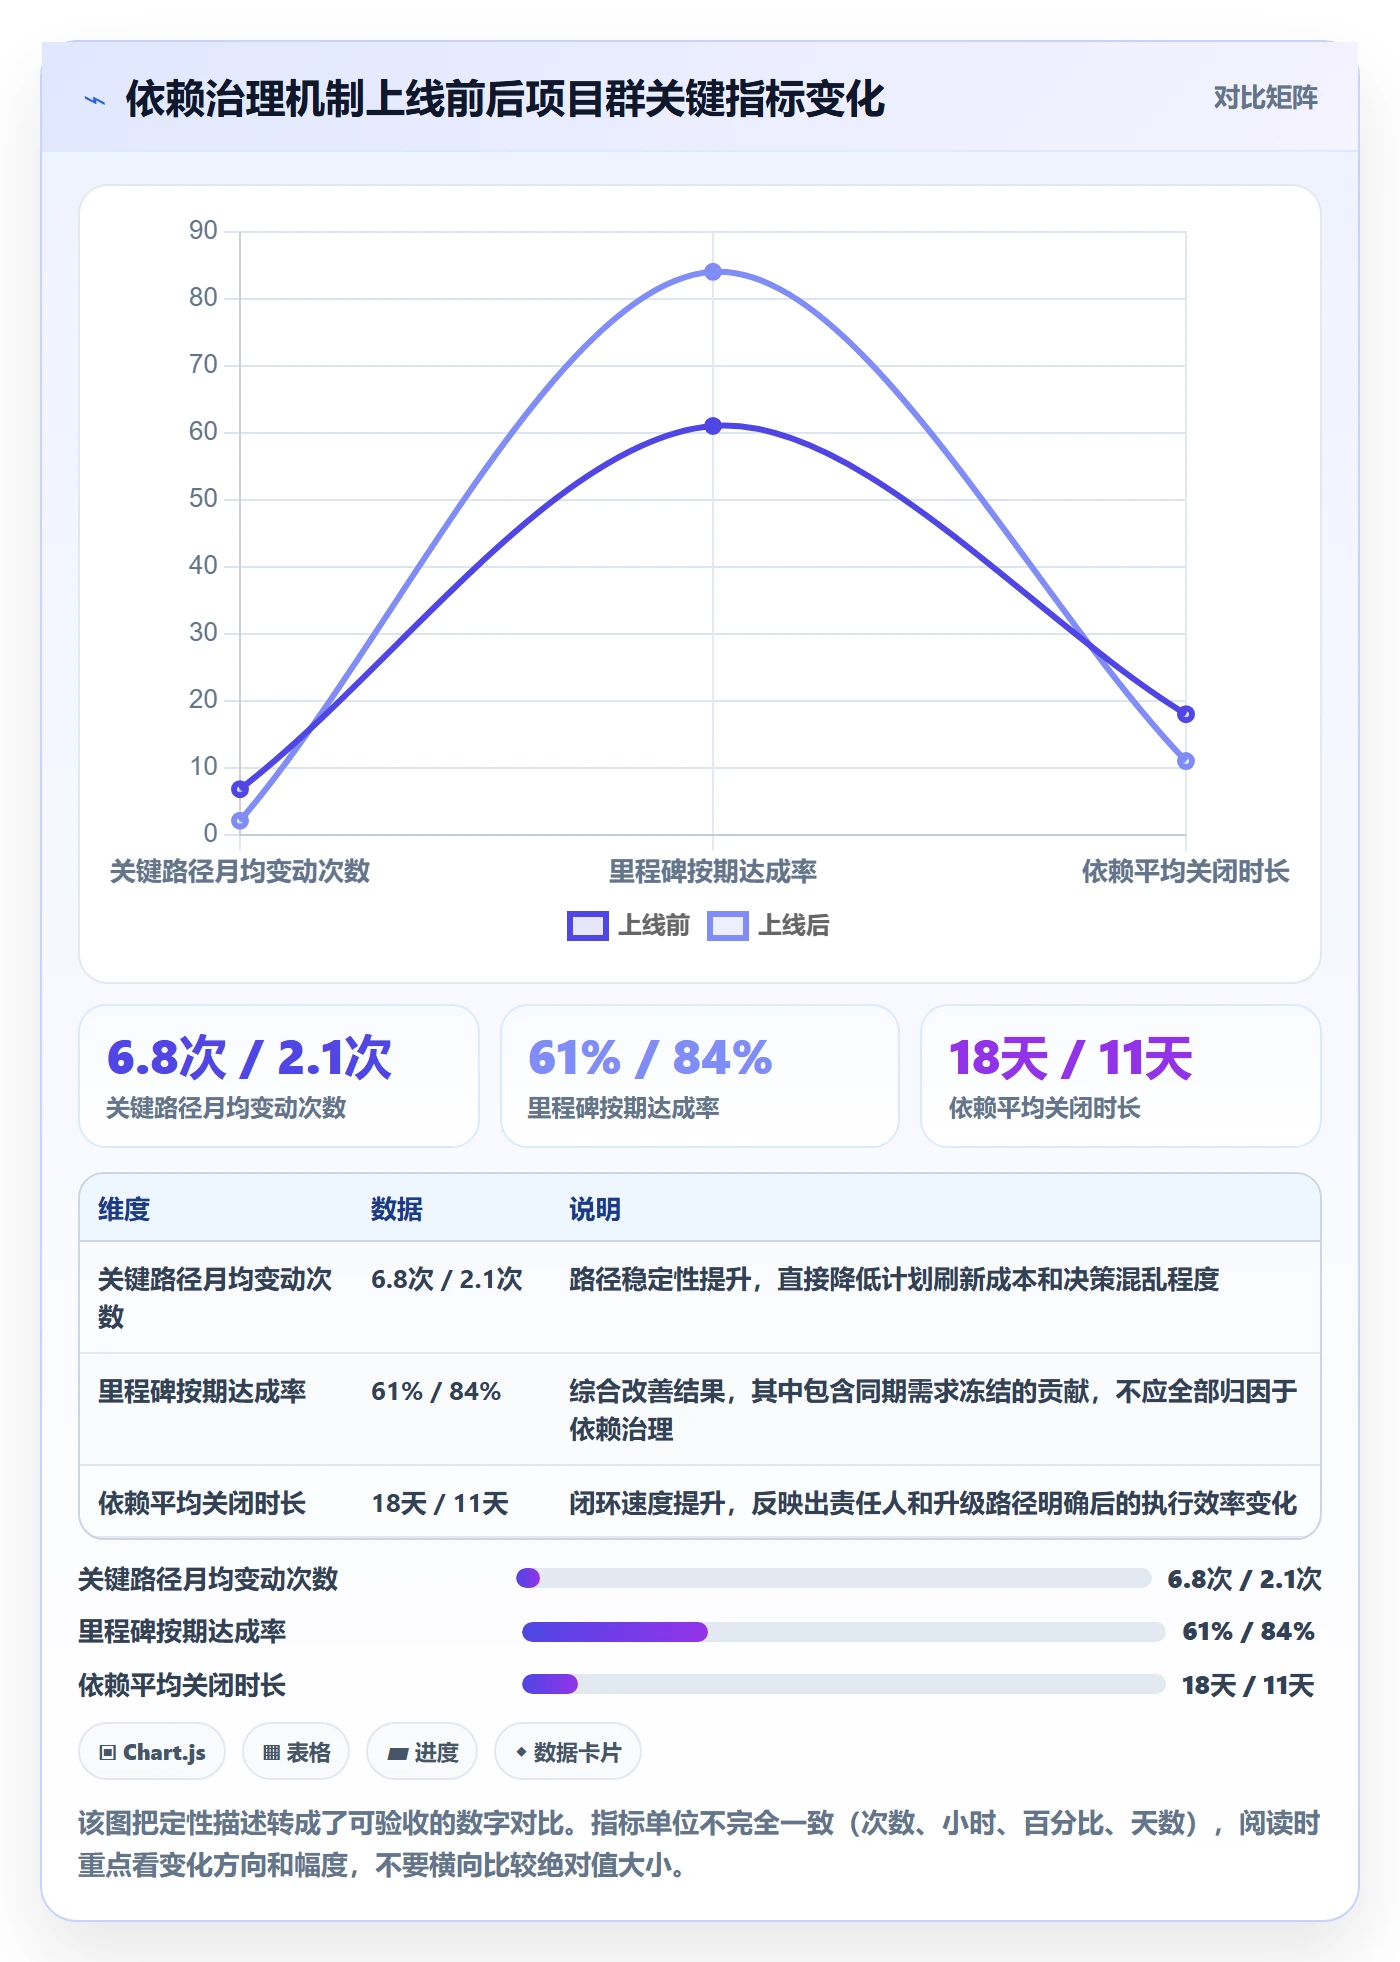Click progress label 关键路径月均变动次数
The width and height of the screenshot is (1400, 1962).
tap(208, 1580)
